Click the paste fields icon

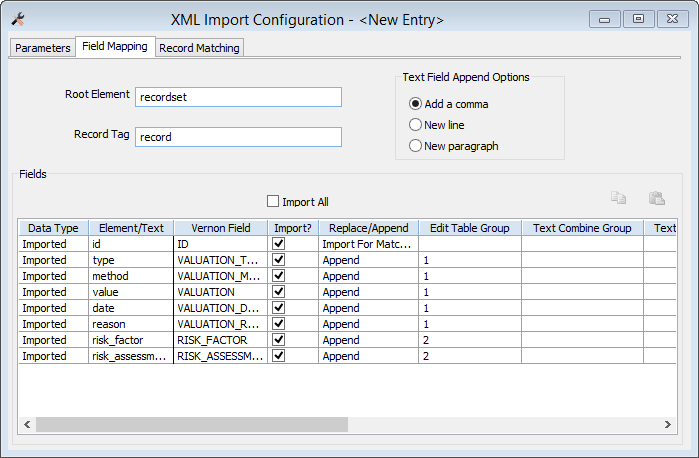click(657, 198)
